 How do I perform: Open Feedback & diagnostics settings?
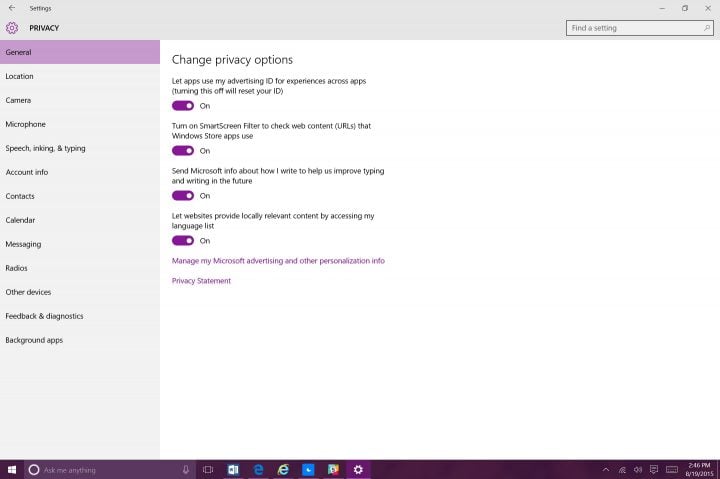pyautogui.click(x=80, y=316)
